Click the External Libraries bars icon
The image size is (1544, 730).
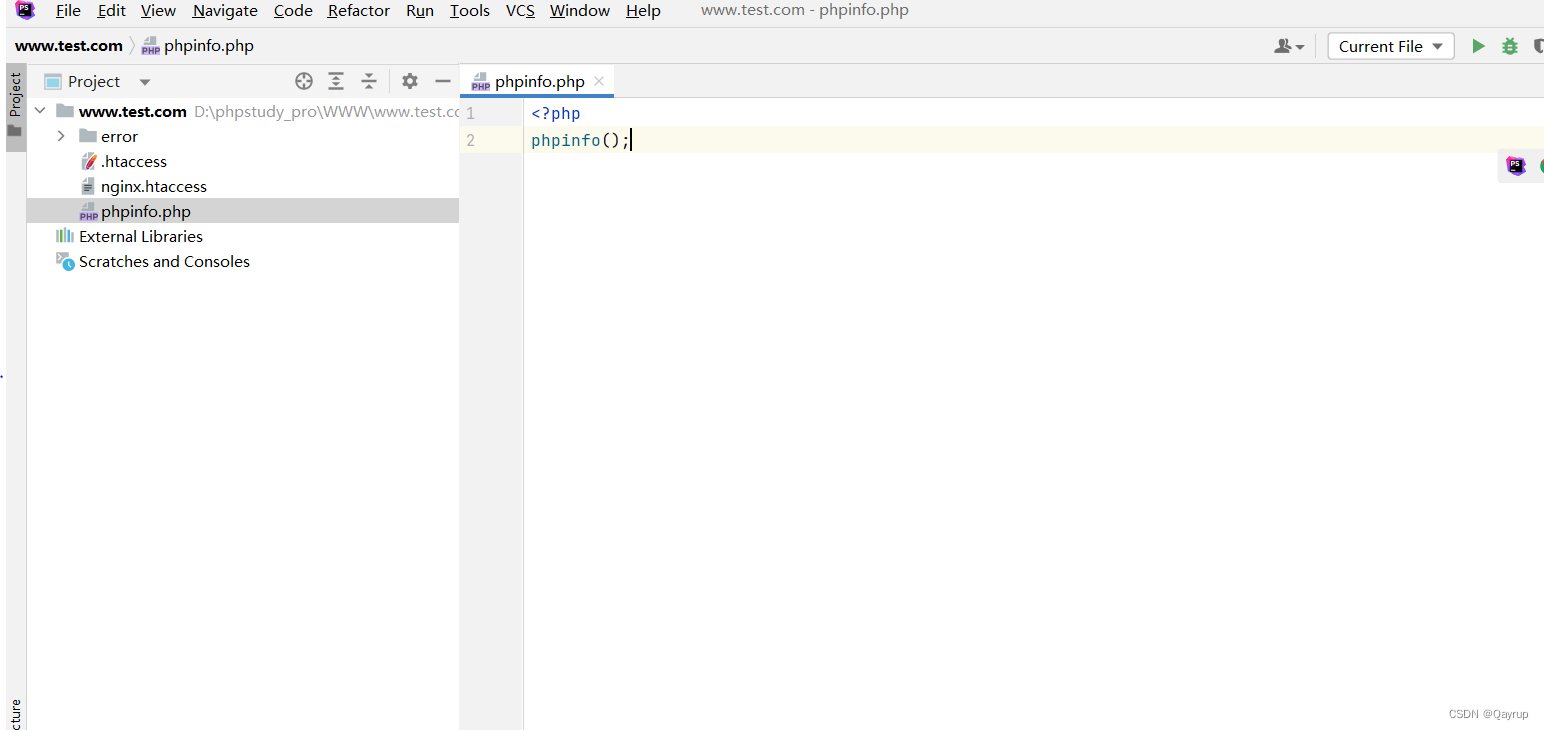[x=65, y=236]
